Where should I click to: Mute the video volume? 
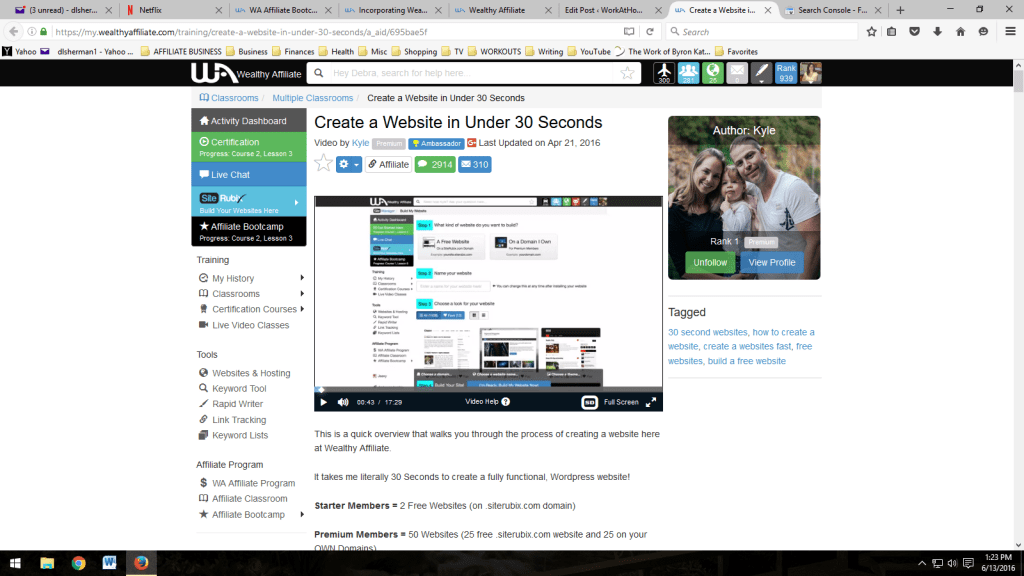343,402
